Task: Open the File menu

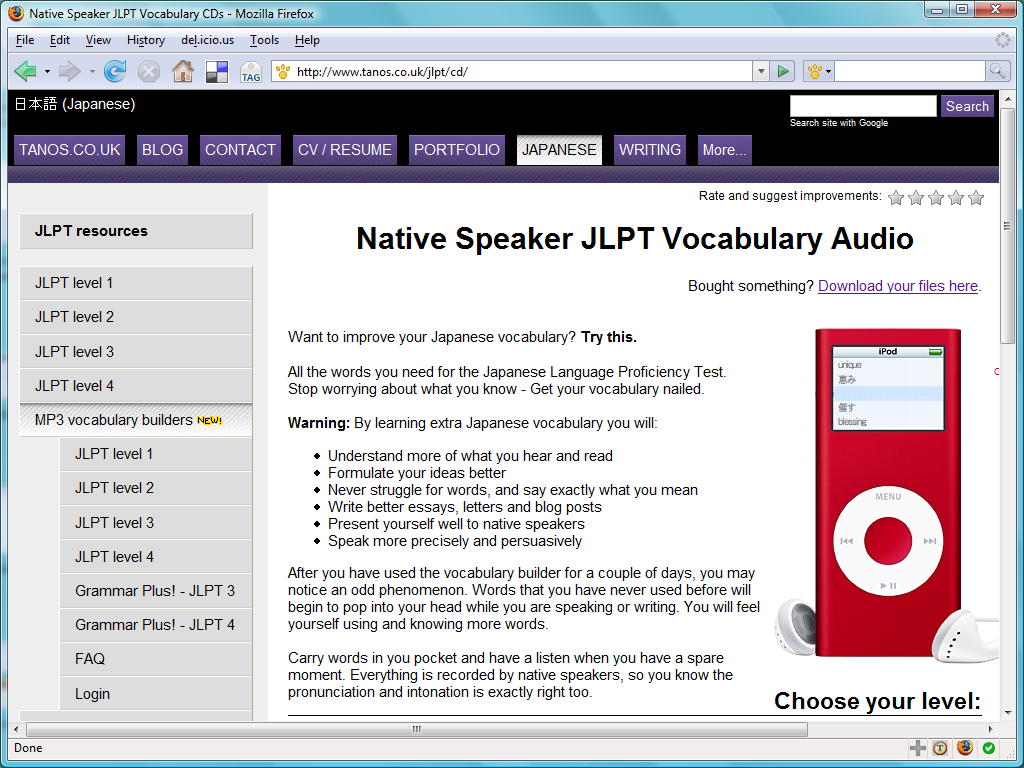Action: [25, 40]
